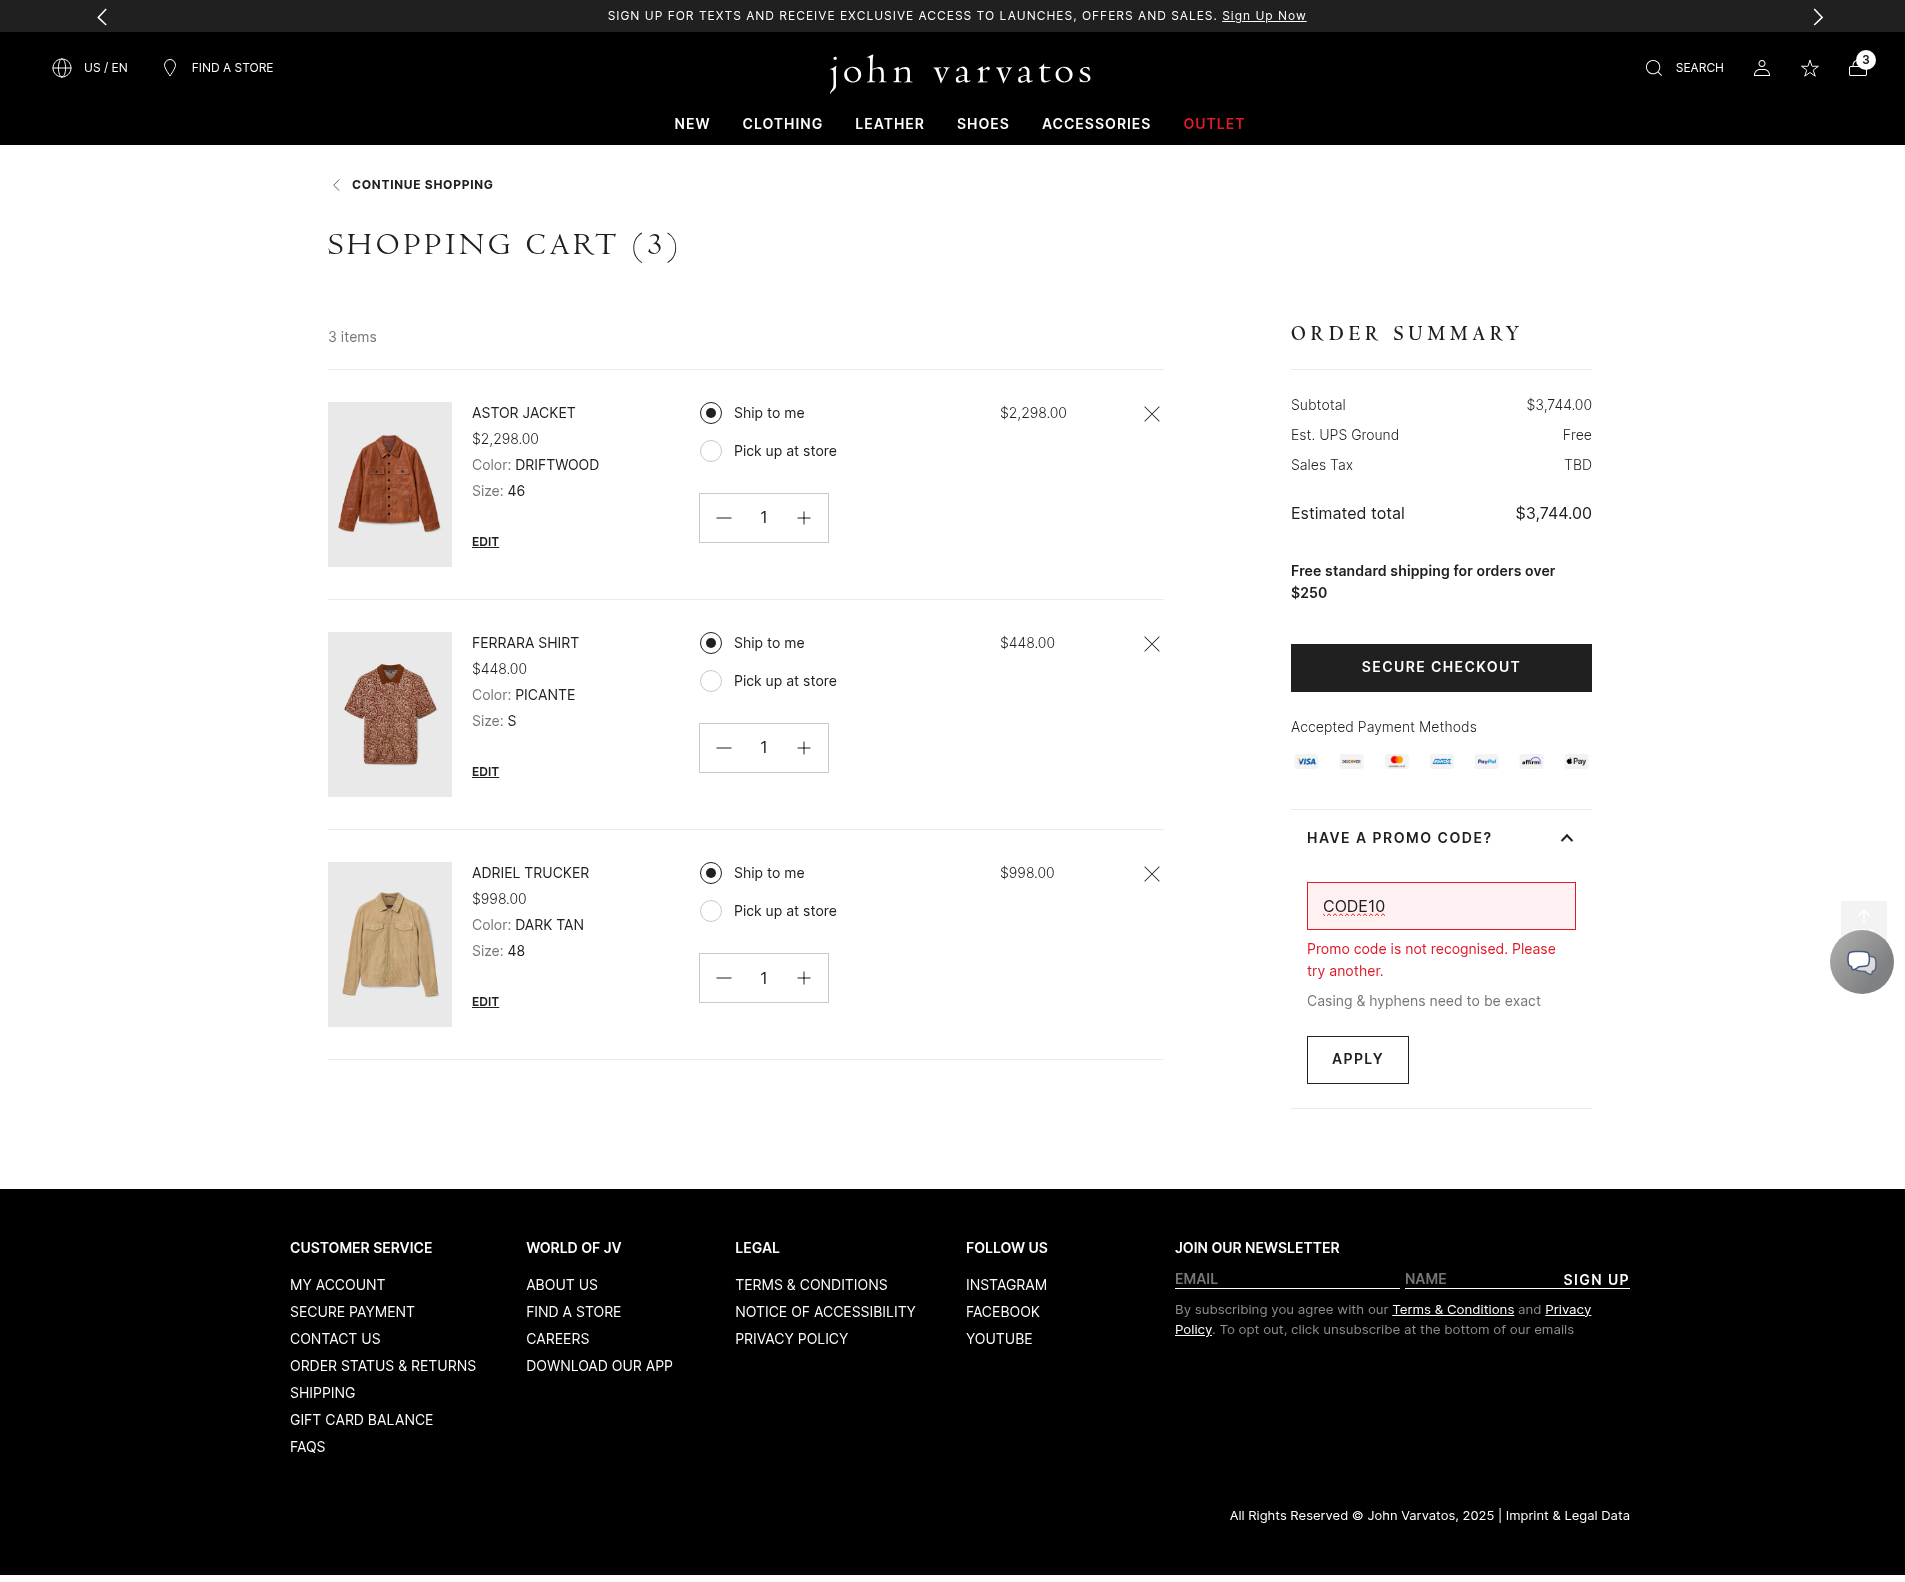Image resolution: width=1905 pixels, height=1582 pixels.
Task: Open the US / EN region selector
Action: click(x=90, y=68)
